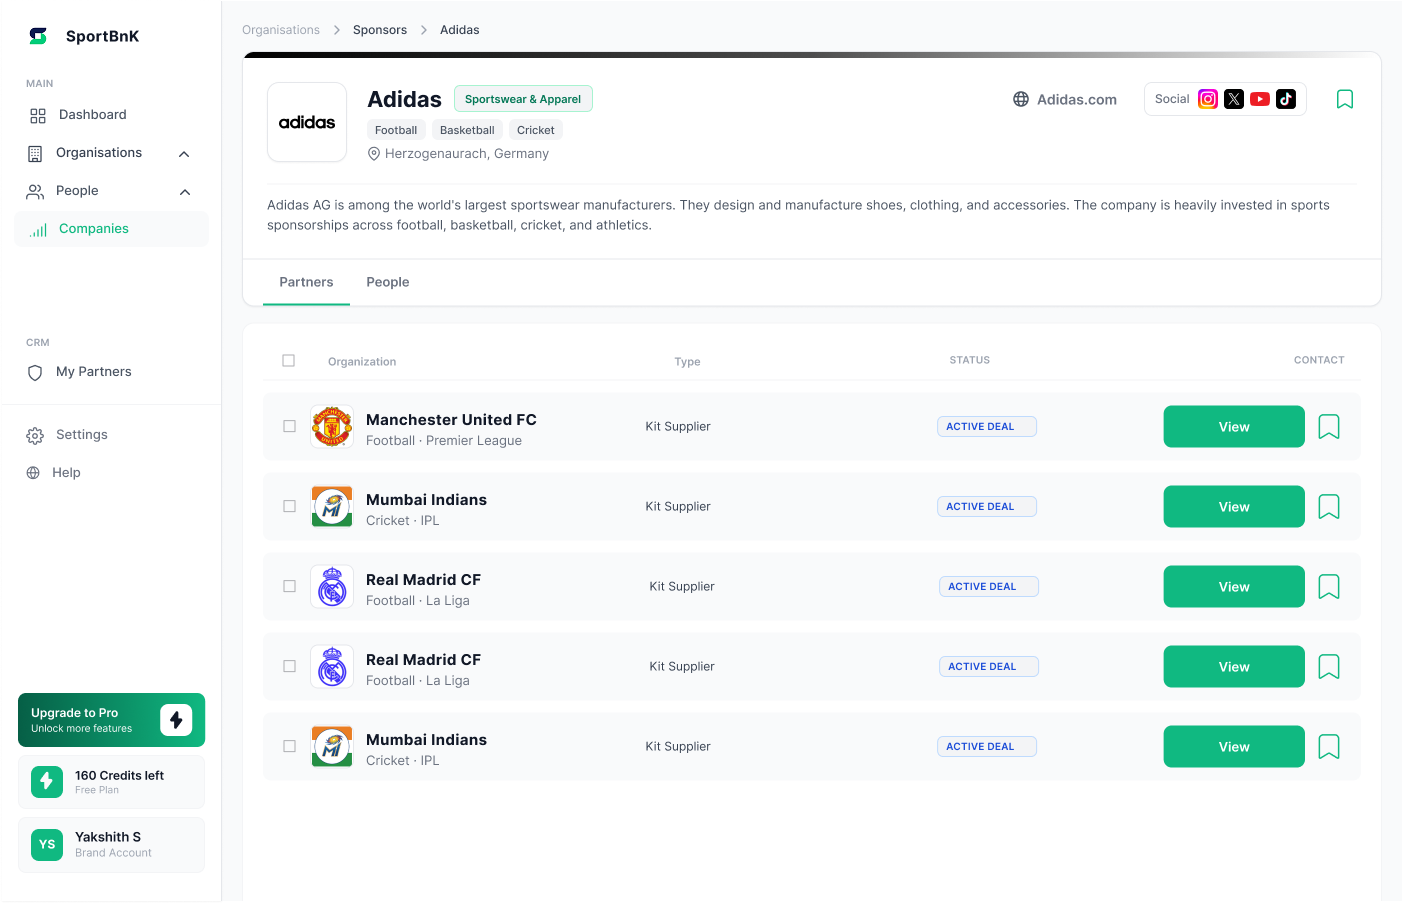Click the globe icon beside Adidas.com
This screenshot has height=904, width=1402.
[x=1021, y=99]
